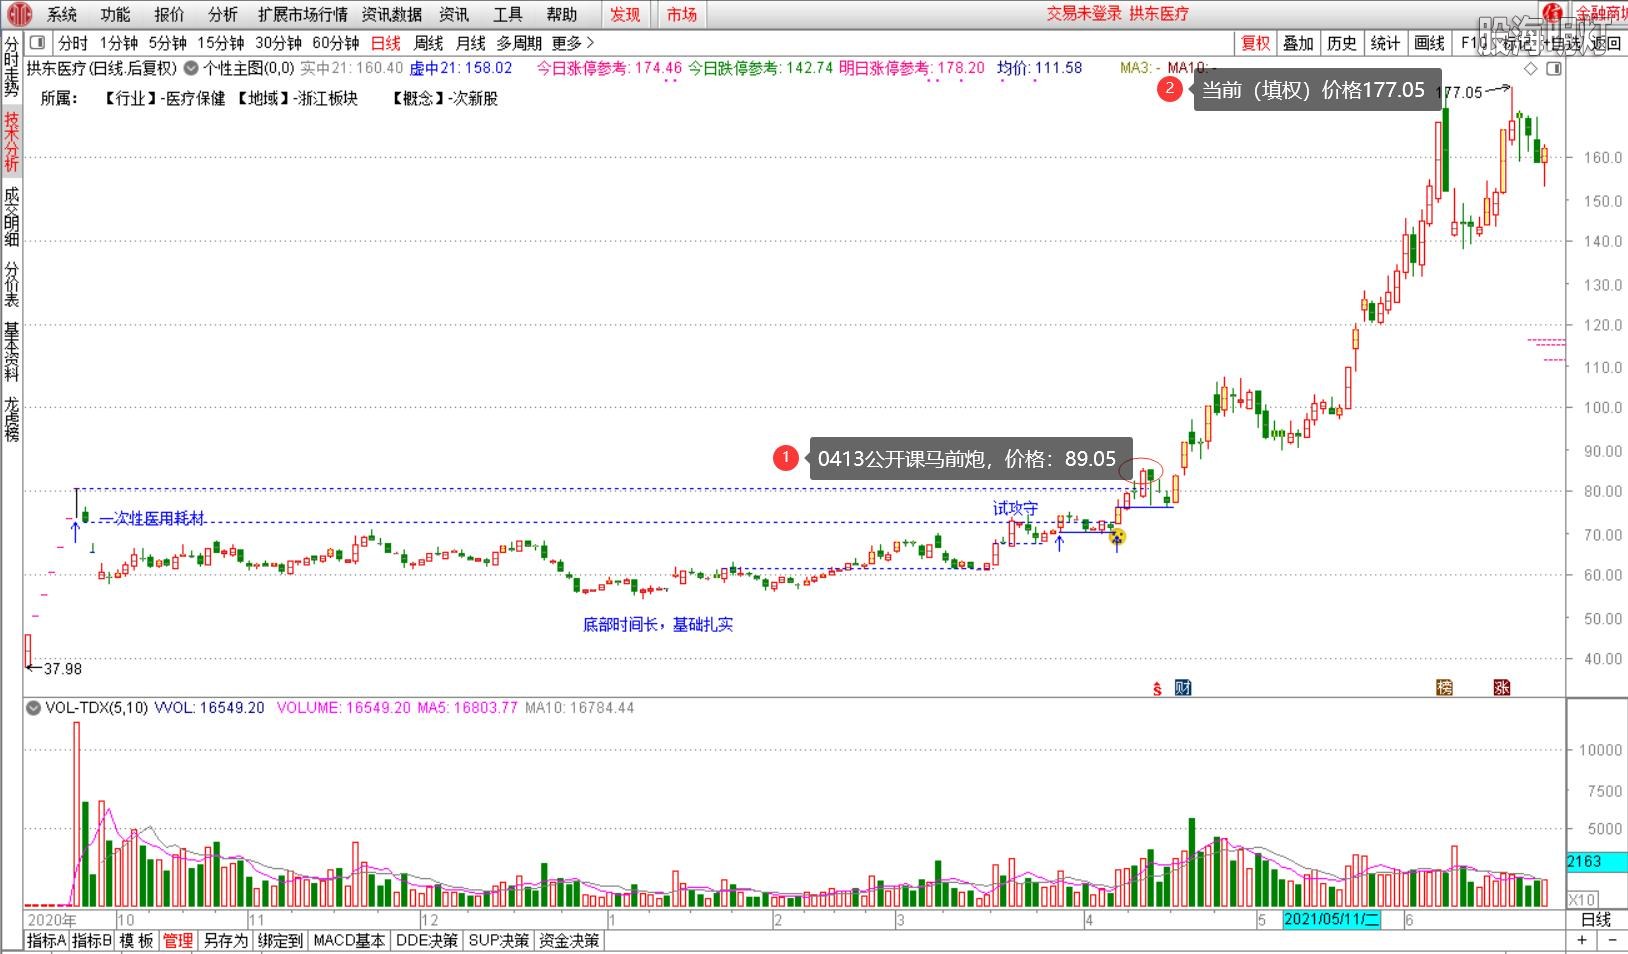This screenshot has height=954, width=1628.
Task: Click the 历史 toolbar button
Action: tap(1342, 43)
